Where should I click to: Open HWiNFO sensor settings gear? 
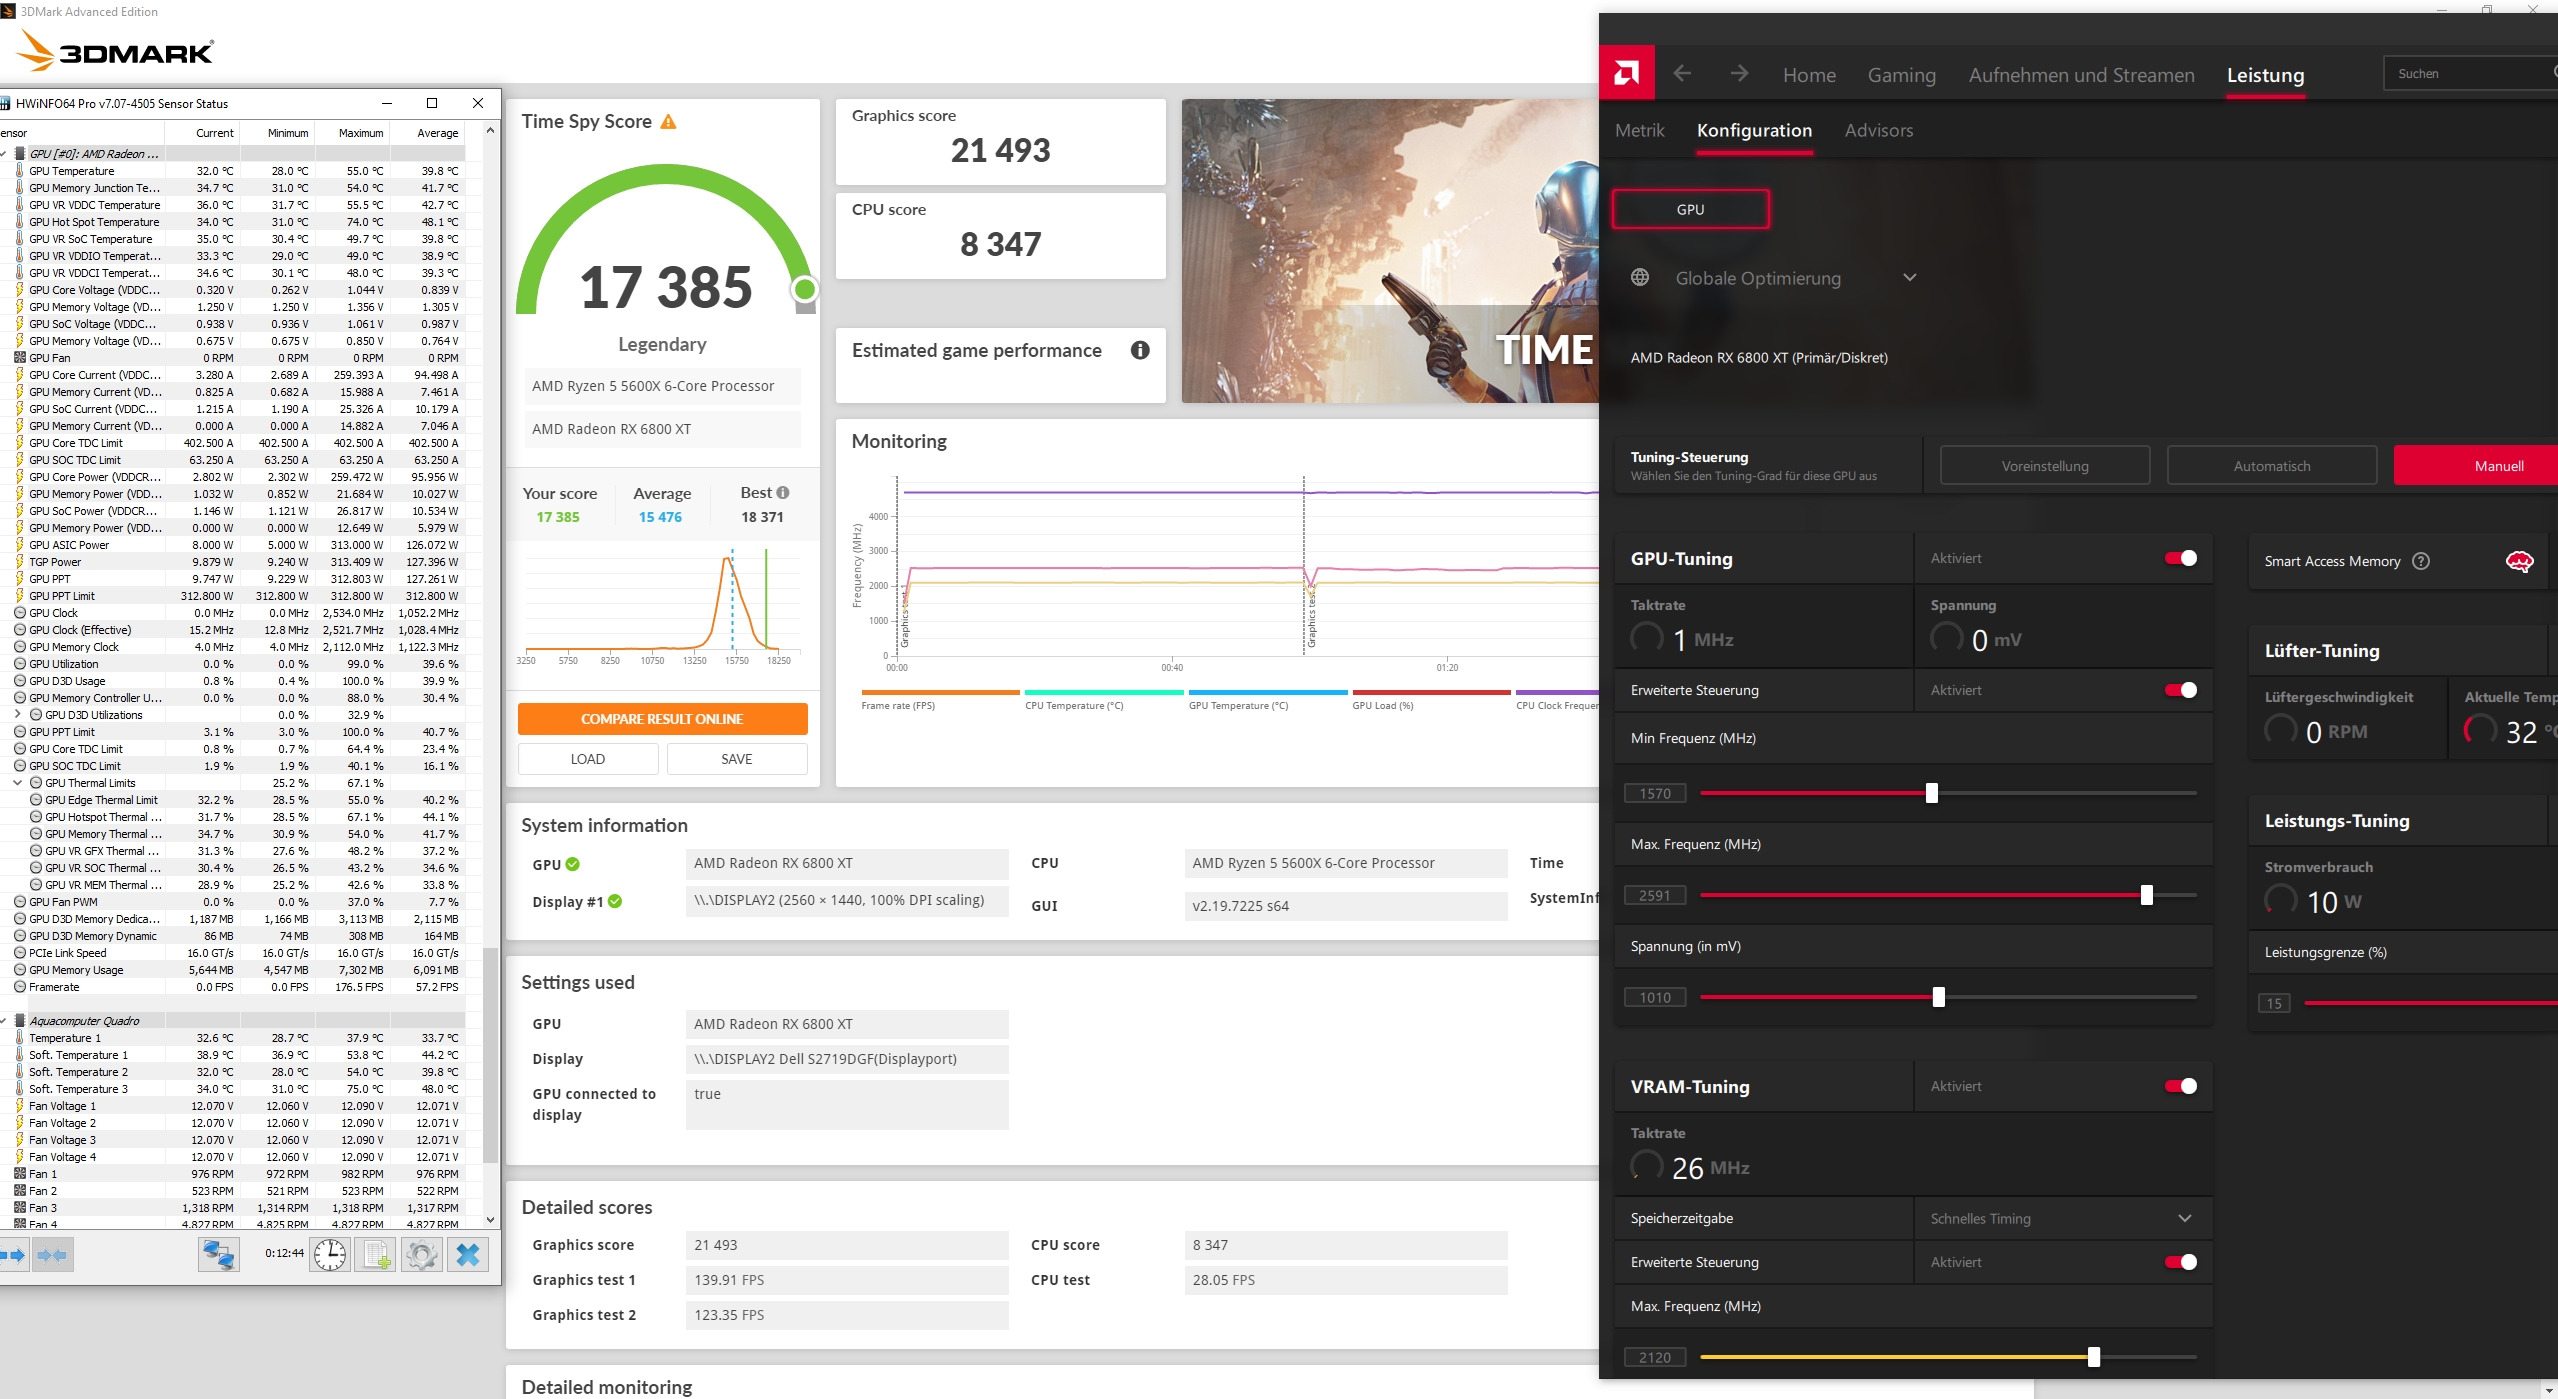[x=422, y=1254]
